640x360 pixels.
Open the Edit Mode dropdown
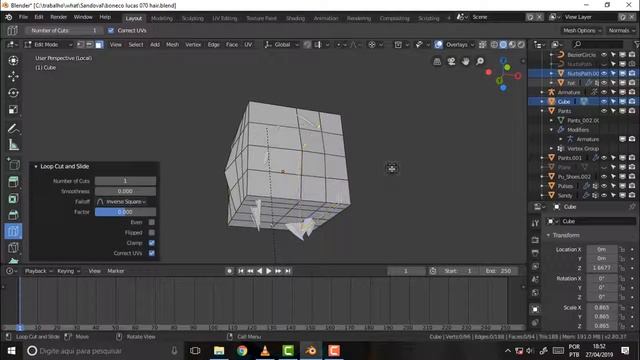click(x=49, y=44)
